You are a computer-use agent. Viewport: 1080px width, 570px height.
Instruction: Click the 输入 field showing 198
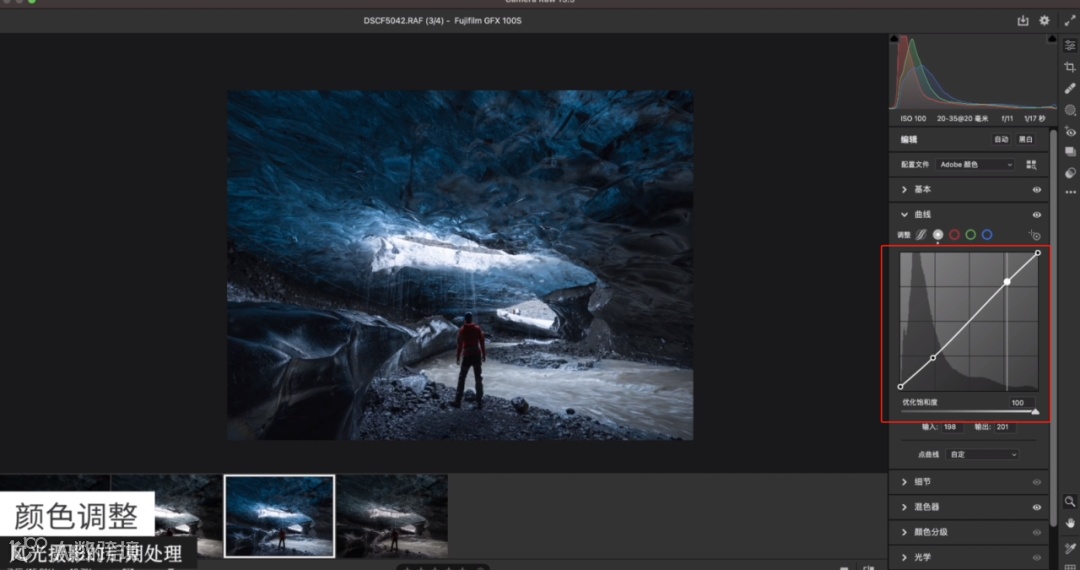click(951, 427)
